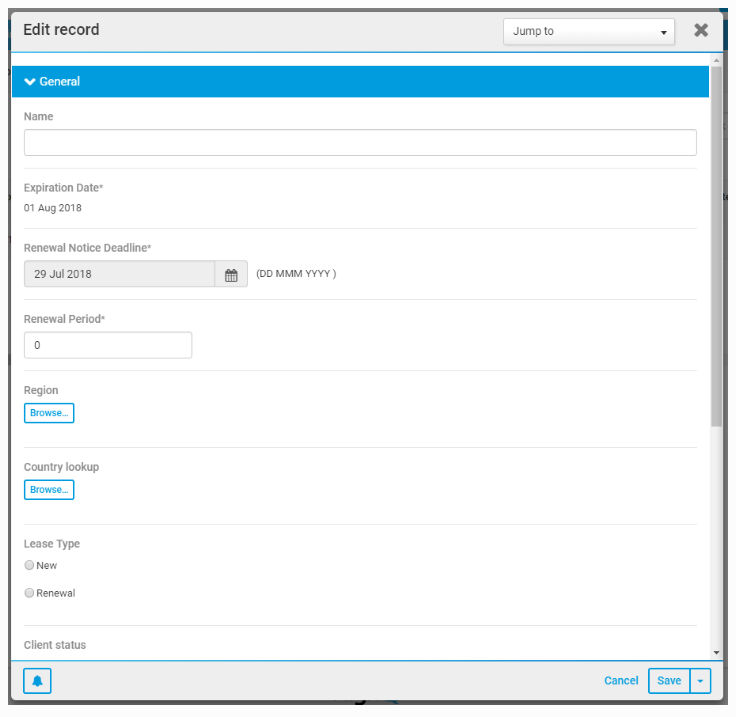Click the scrollbar down arrow
Screen dimensions: 736x717
[x=716, y=652]
